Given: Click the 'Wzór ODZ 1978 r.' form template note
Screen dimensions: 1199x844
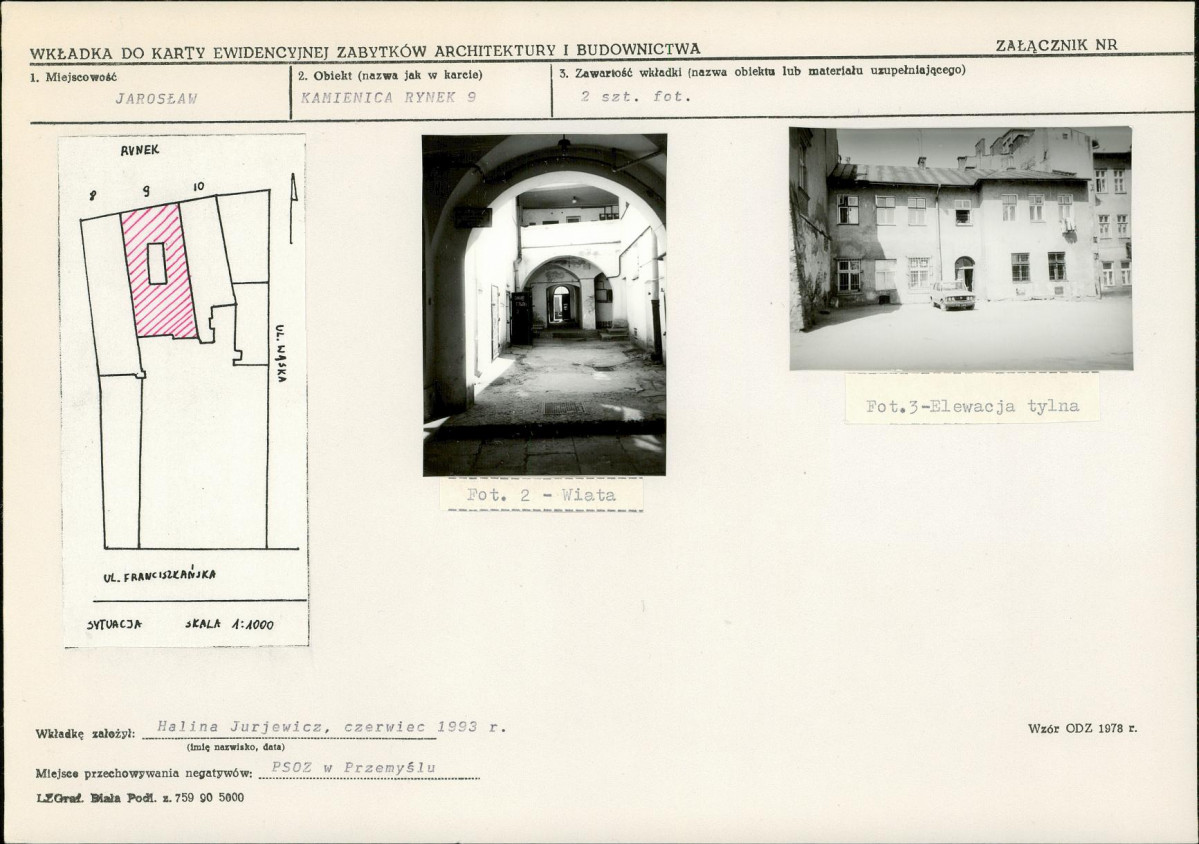Looking at the screenshot, I should (1082, 728).
